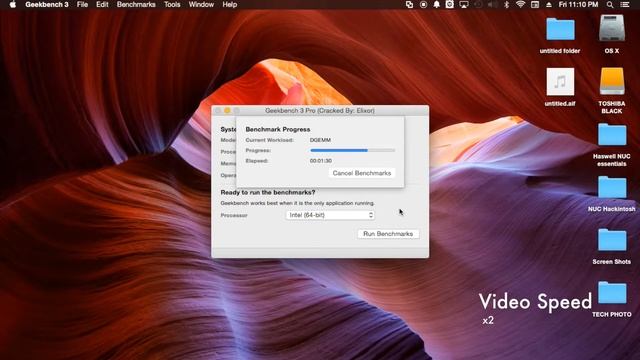Open the Wi-Fi status menu

[520, 4]
